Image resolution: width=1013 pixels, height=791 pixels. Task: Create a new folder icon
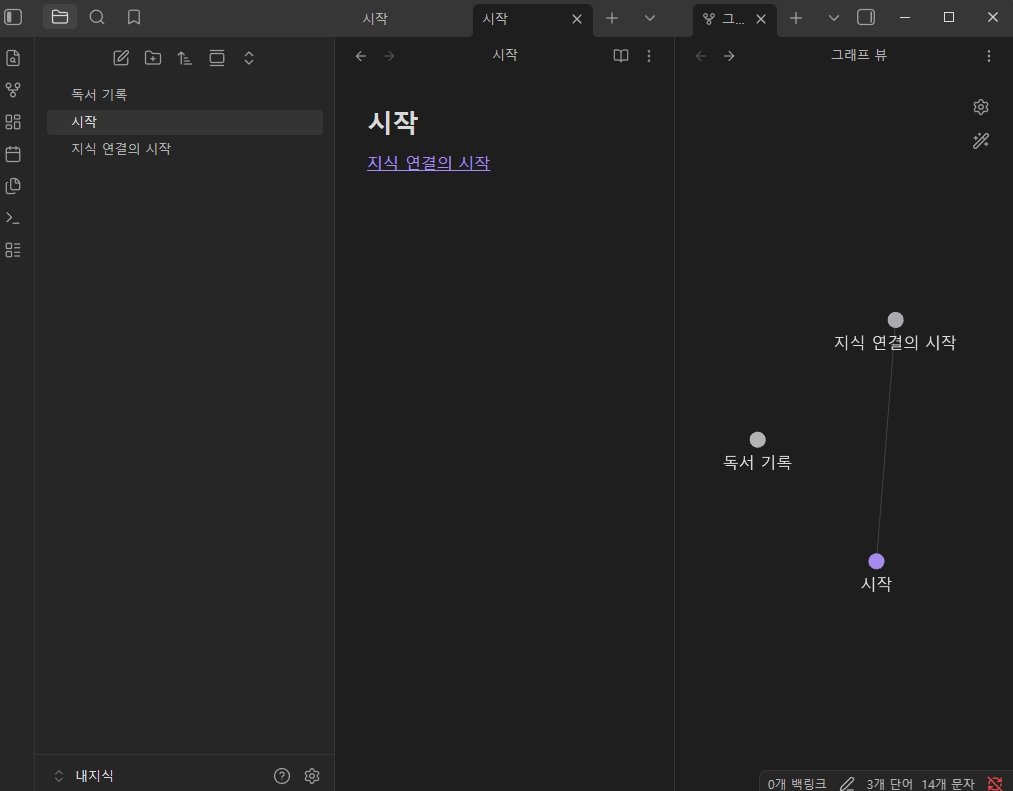tap(153, 58)
